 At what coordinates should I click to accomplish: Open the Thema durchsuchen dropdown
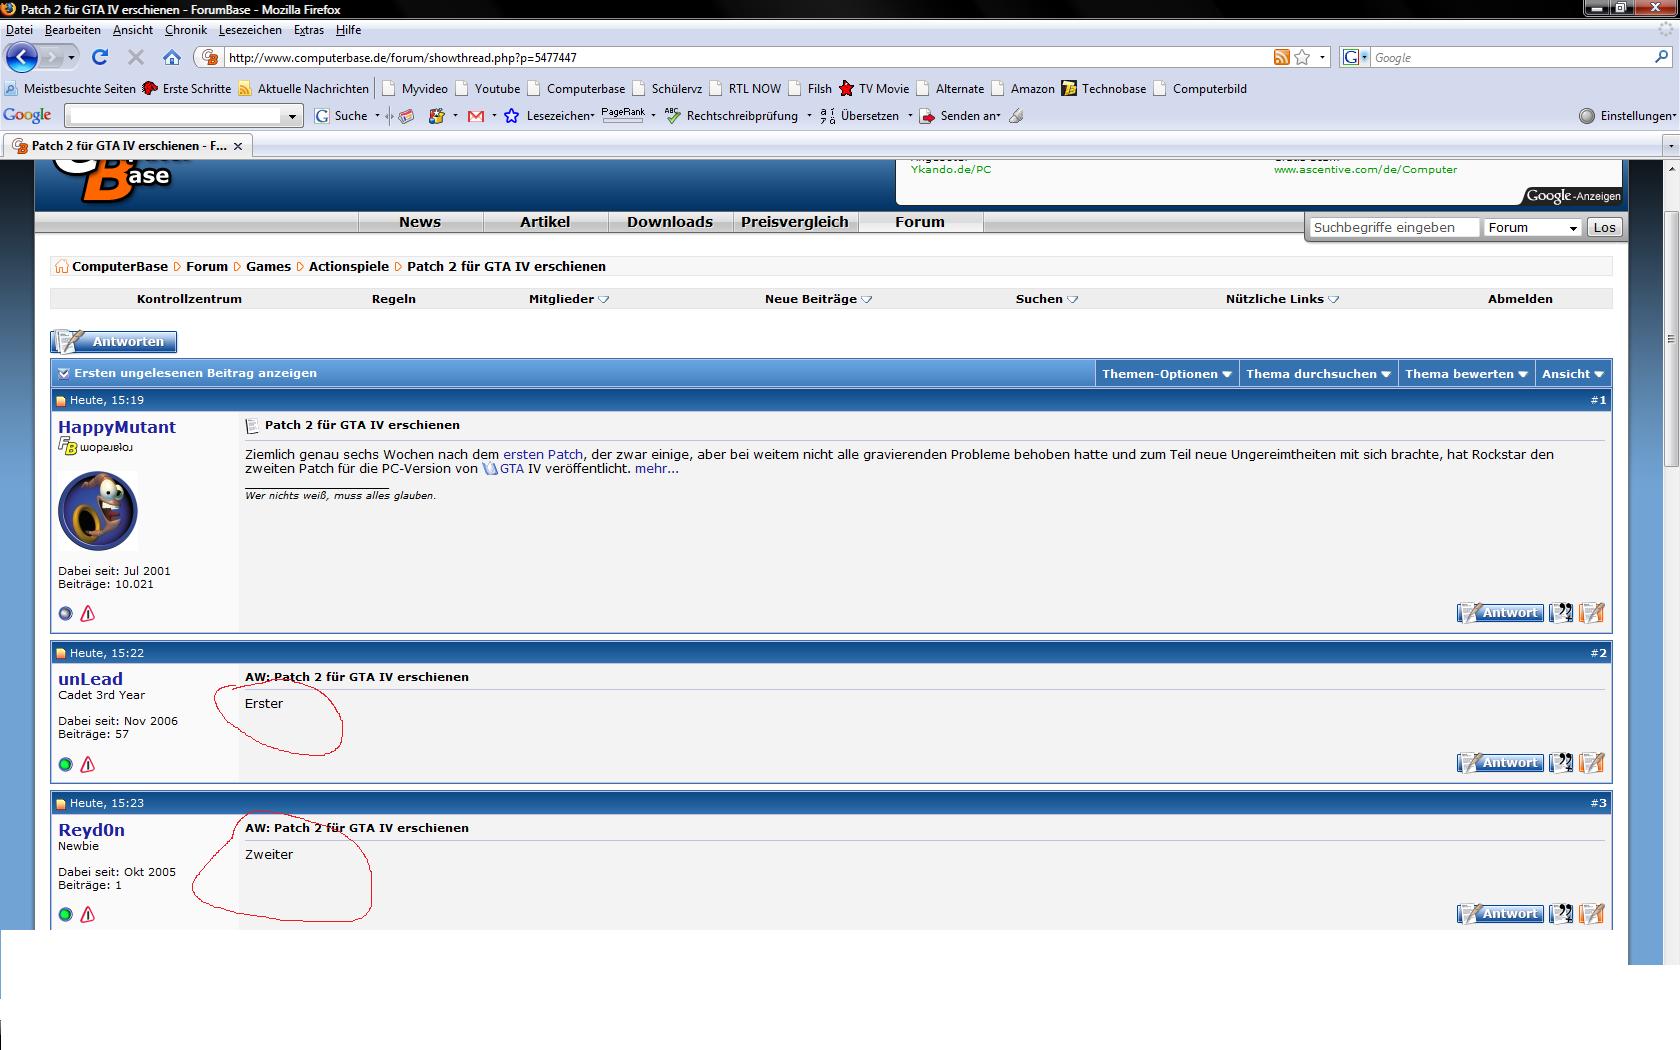pyautogui.click(x=1318, y=374)
